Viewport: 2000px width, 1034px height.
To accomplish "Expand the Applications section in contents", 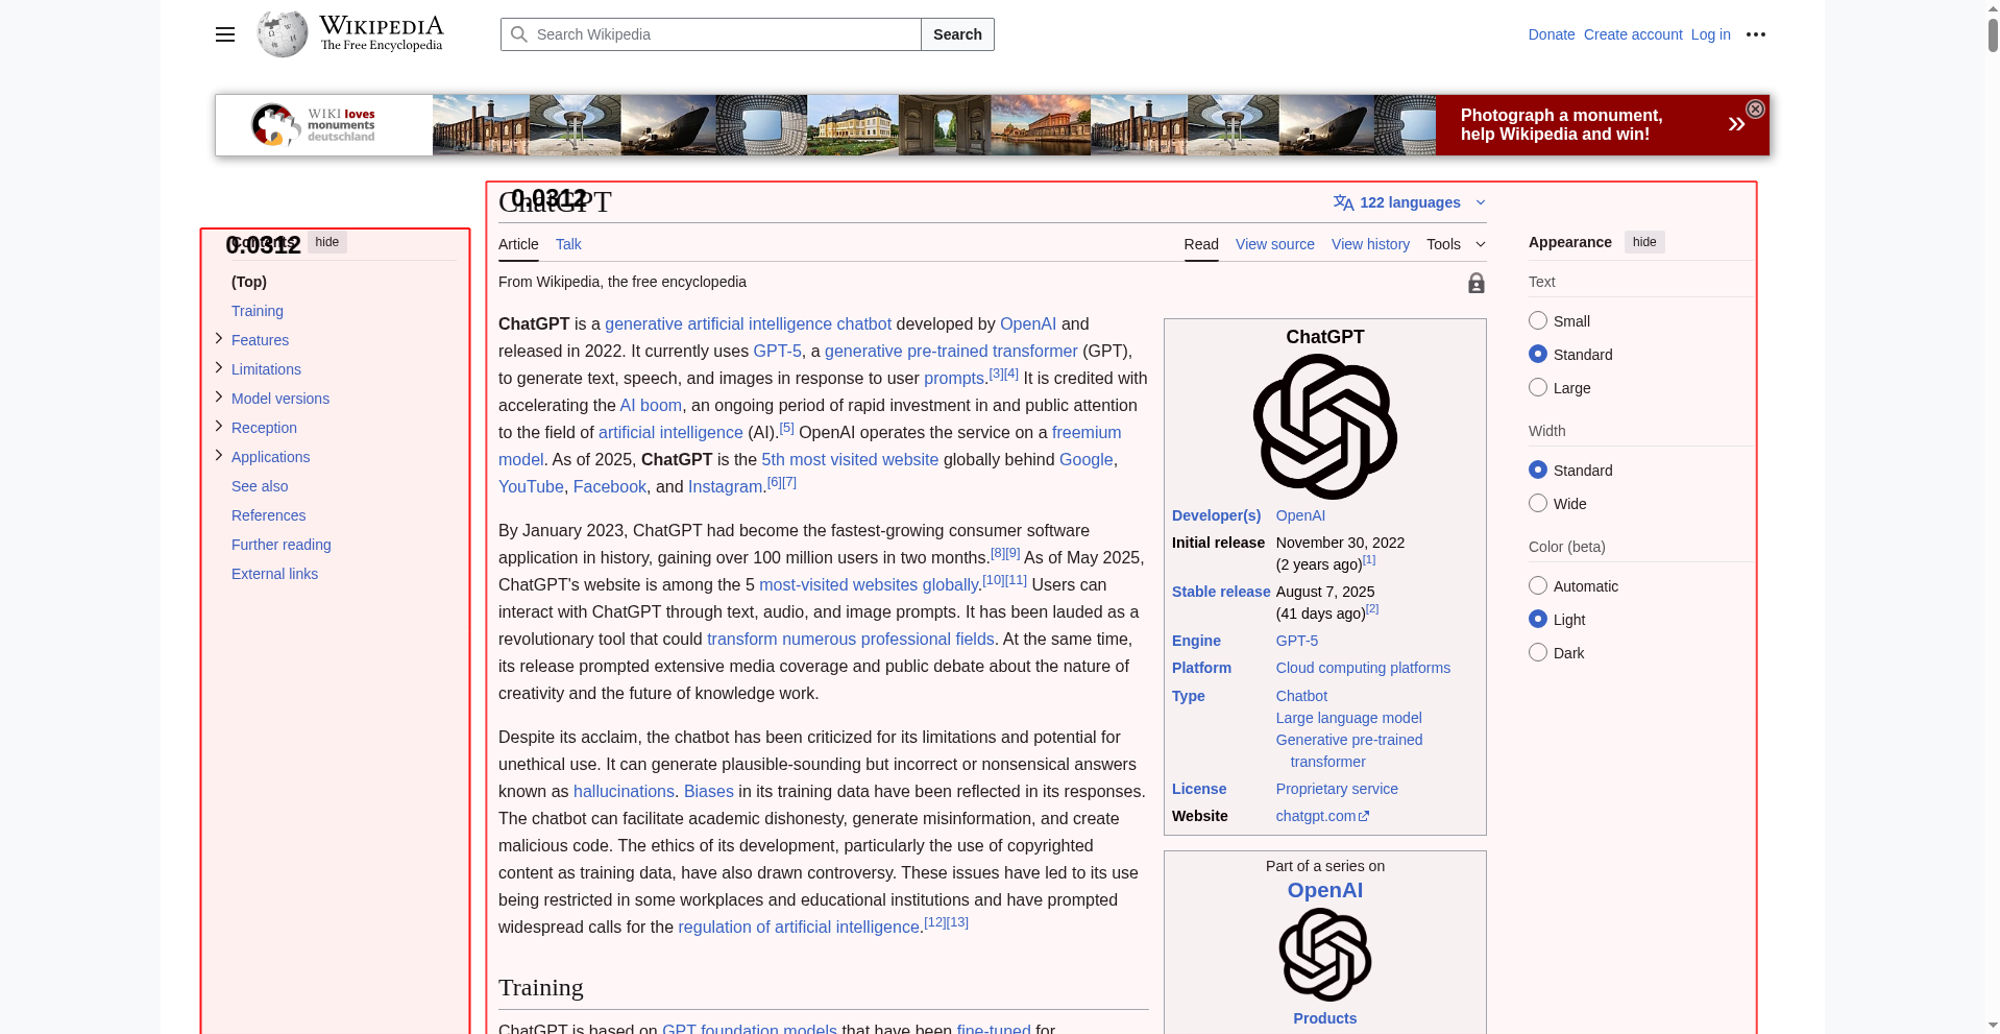I will pyautogui.click(x=219, y=455).
